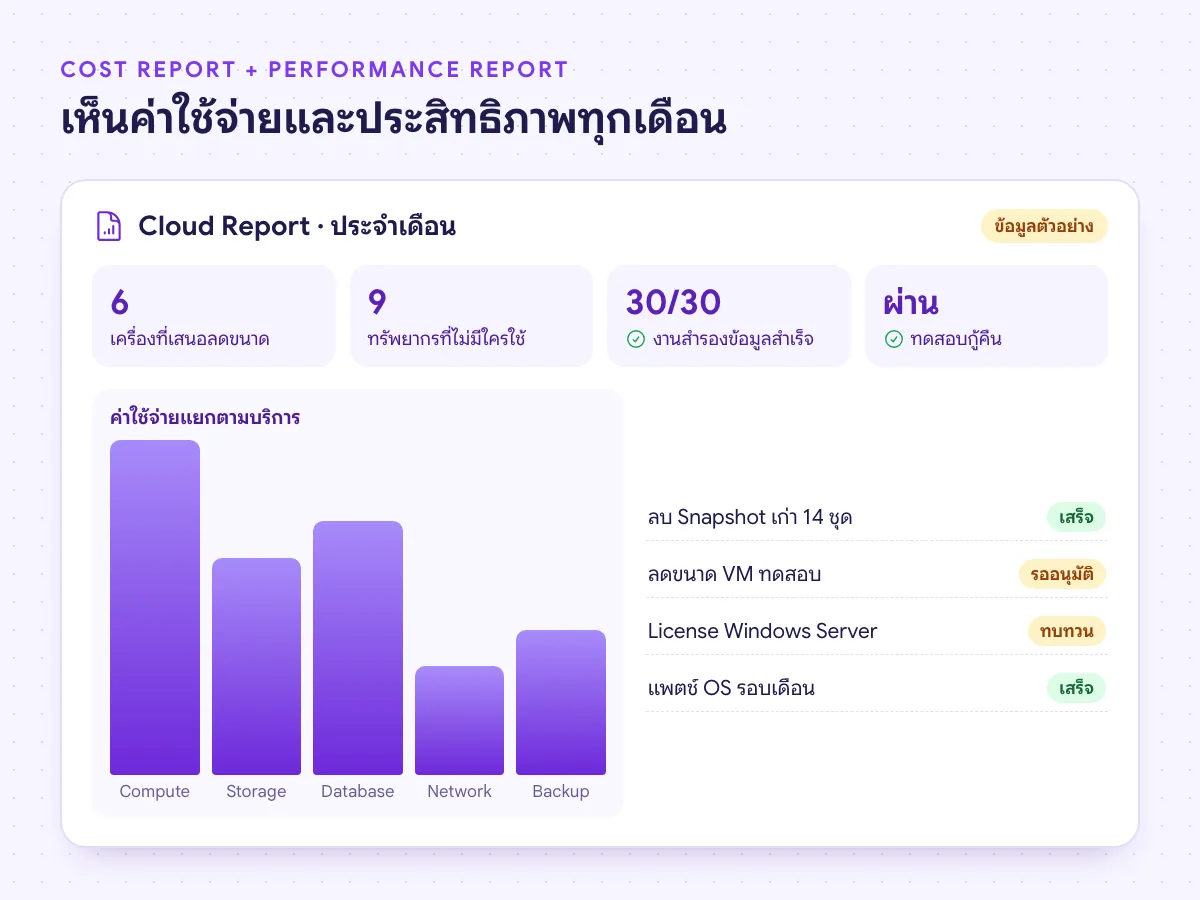
Task: Click the เห็นค่าใช้จ่ายและประสิทธิภาพทุกเดือน headline
Action: tap(393, 119)
